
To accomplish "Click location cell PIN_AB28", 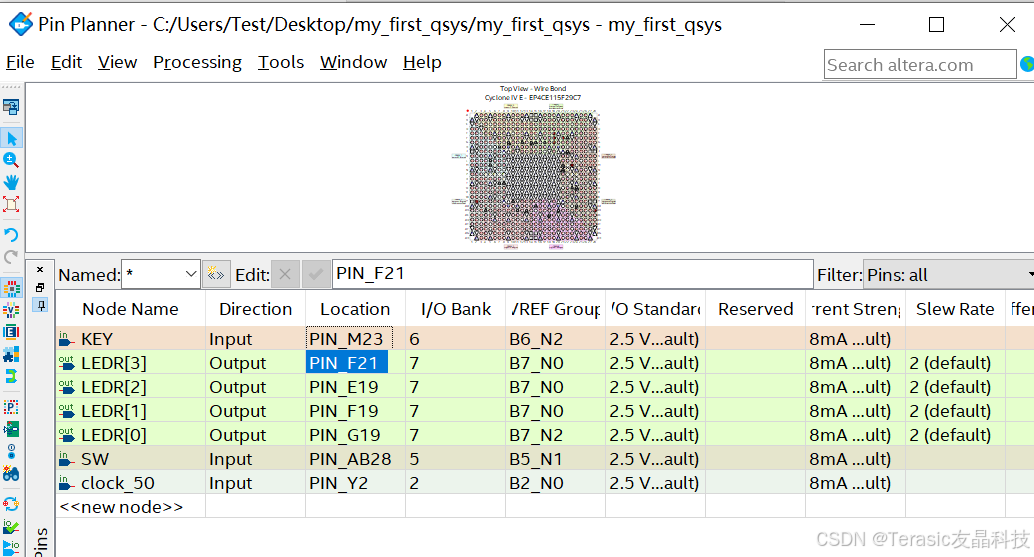I will [355, 459].
